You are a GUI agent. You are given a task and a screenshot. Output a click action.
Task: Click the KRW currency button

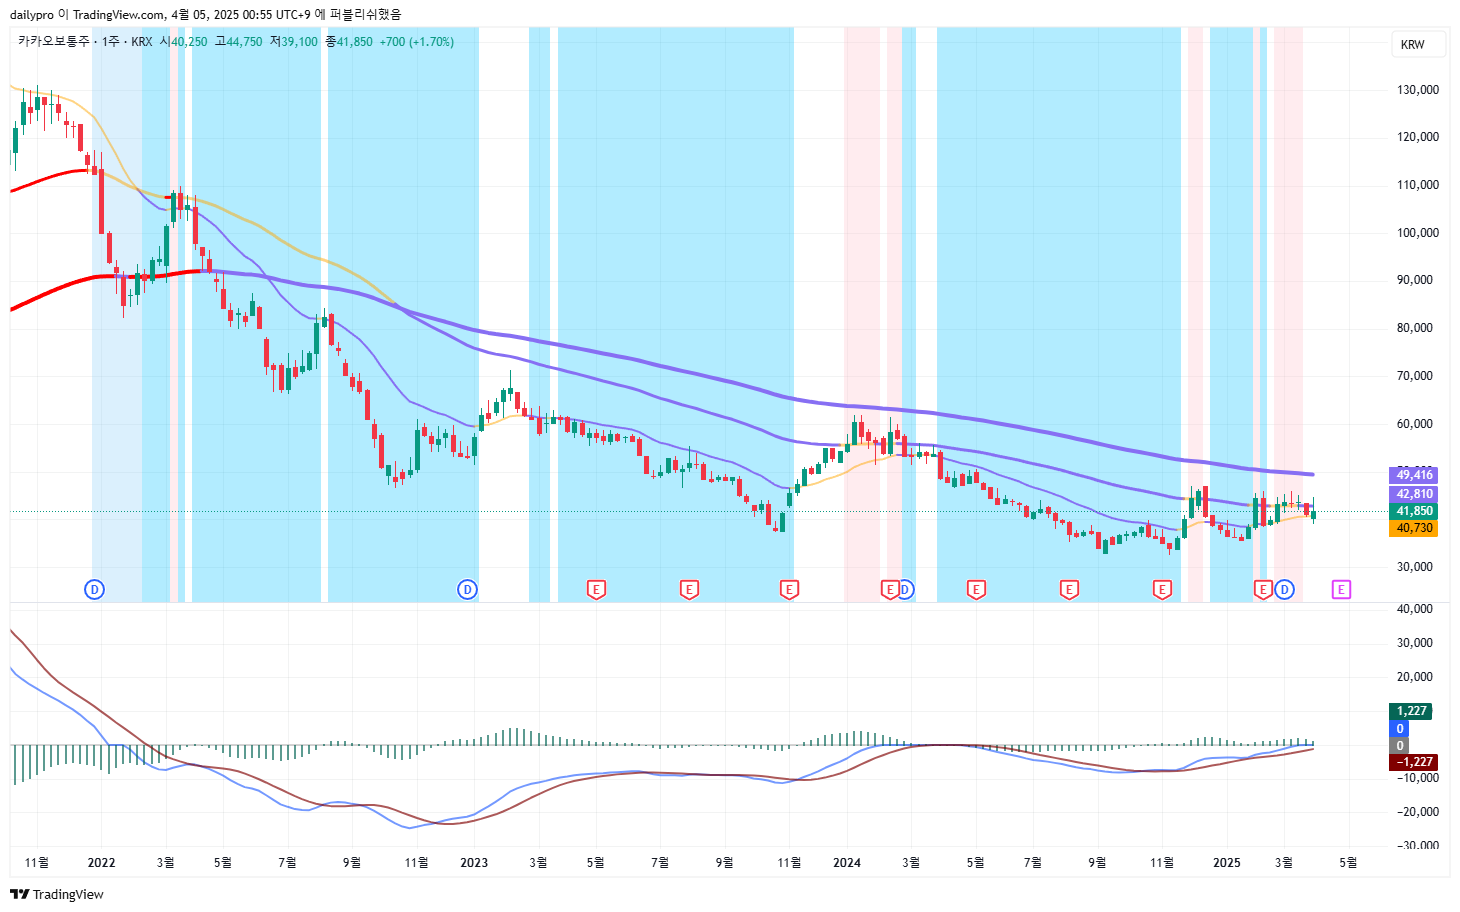pos(1418,45)
